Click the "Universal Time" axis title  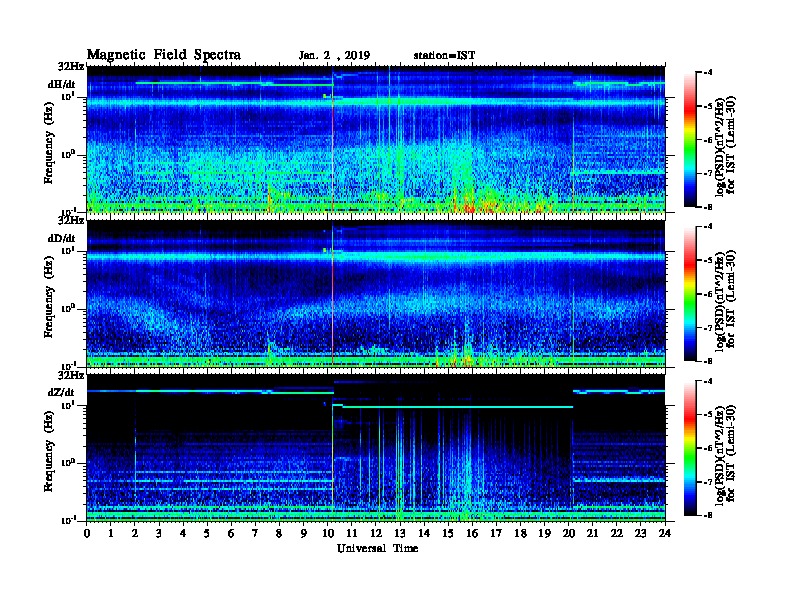[377, 548]
